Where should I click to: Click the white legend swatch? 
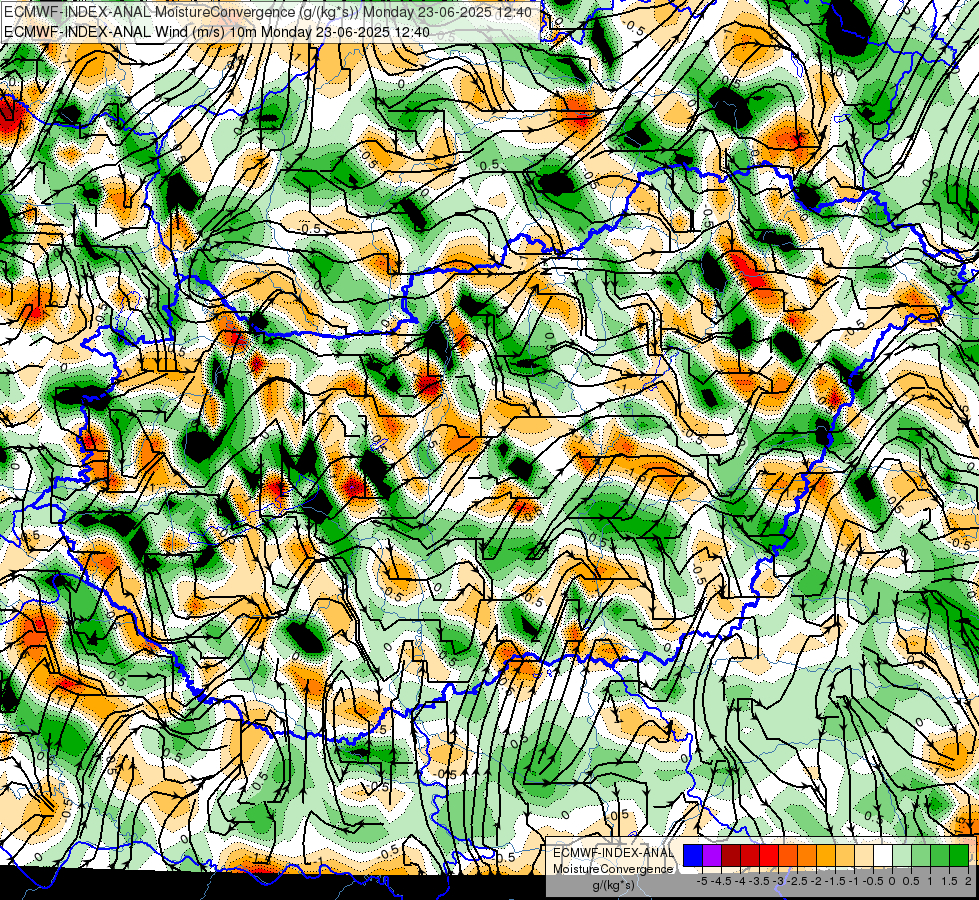click(x=883, y=856)
